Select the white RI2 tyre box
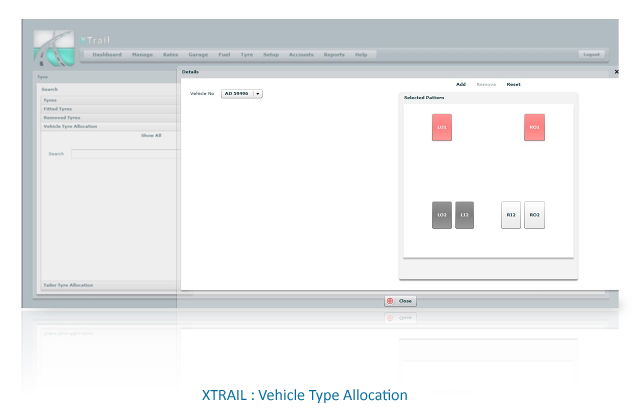 (x=511, y=215)
